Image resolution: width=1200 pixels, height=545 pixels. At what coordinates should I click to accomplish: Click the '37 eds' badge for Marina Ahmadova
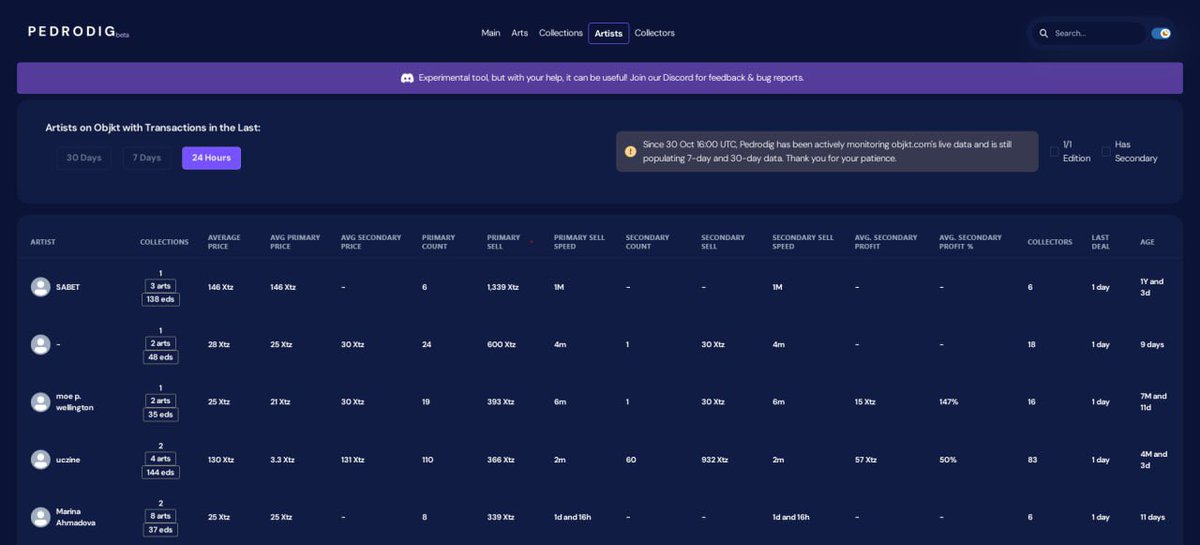pos(160,530)
